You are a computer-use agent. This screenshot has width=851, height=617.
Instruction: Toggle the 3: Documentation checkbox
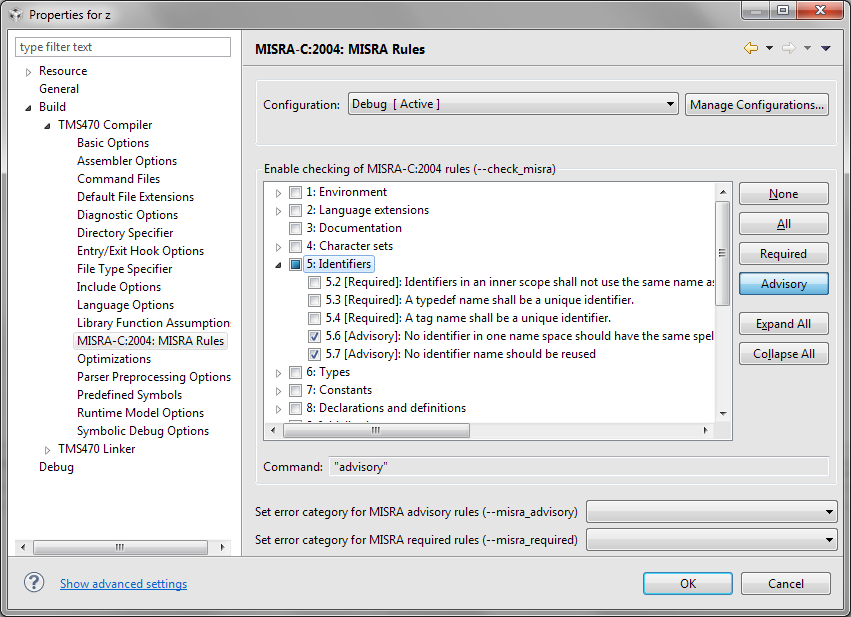tap(295, 228)
